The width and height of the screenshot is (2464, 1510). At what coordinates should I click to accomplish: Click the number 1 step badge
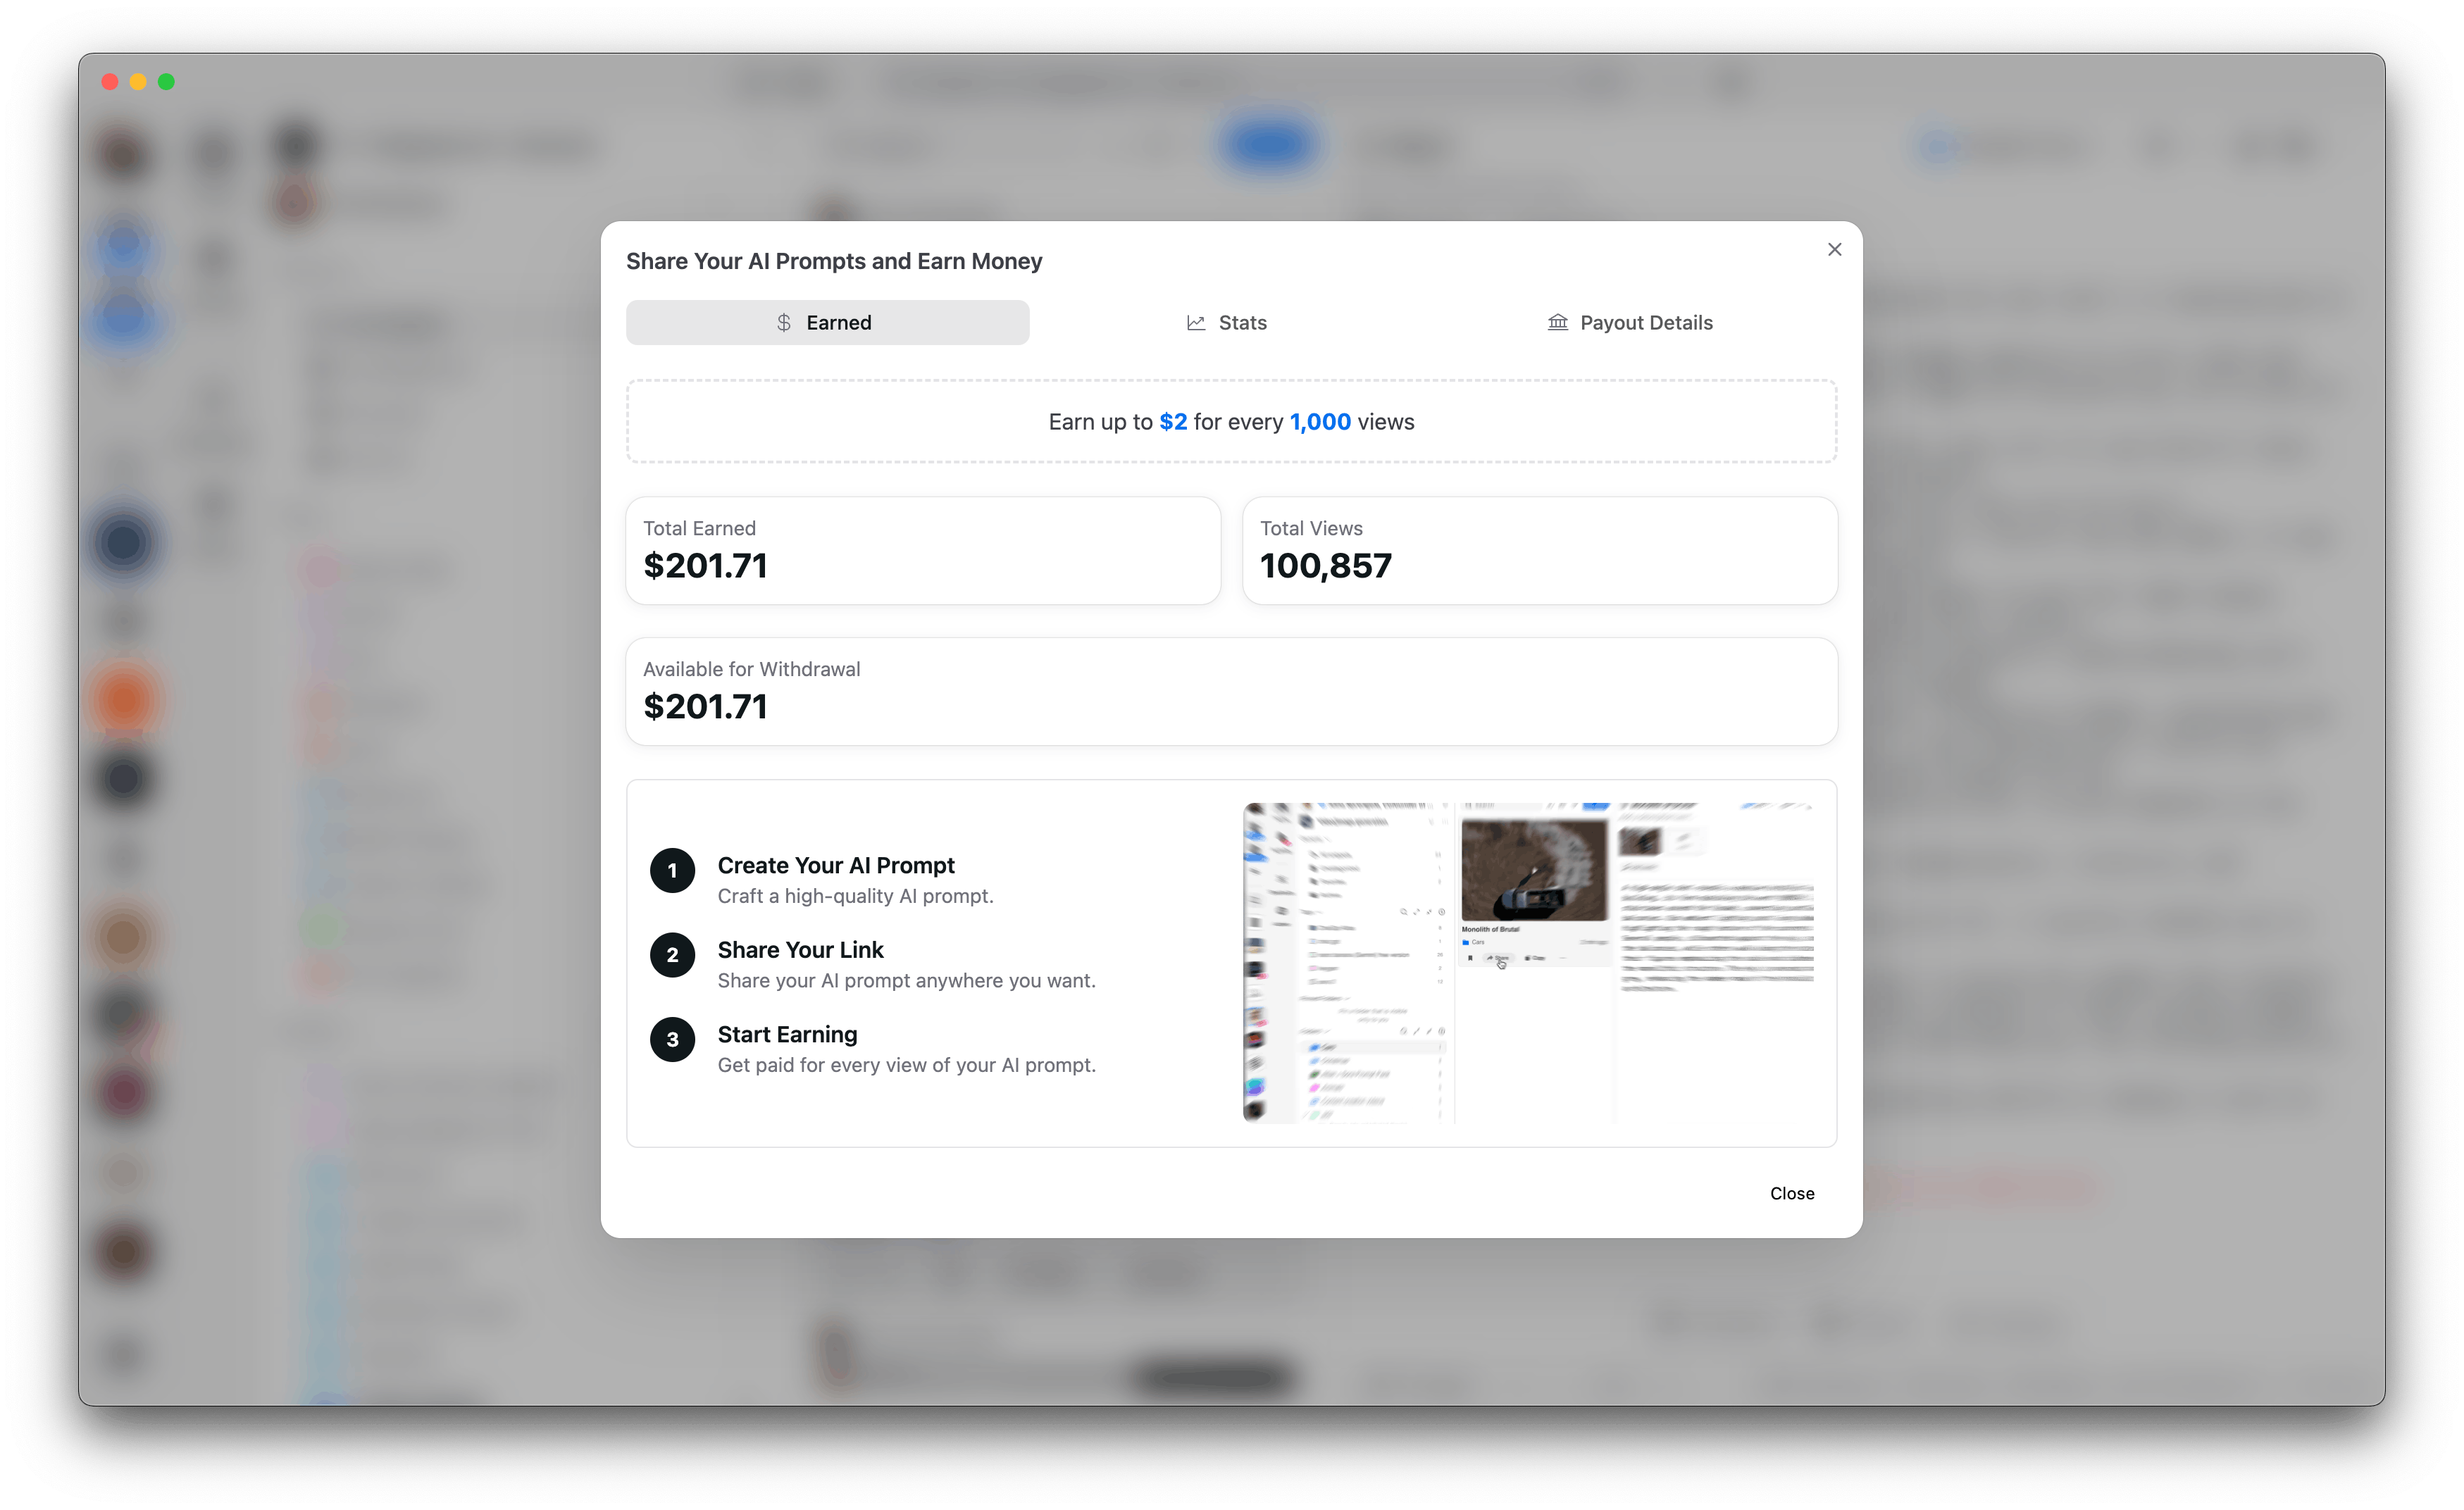(672, 870)
